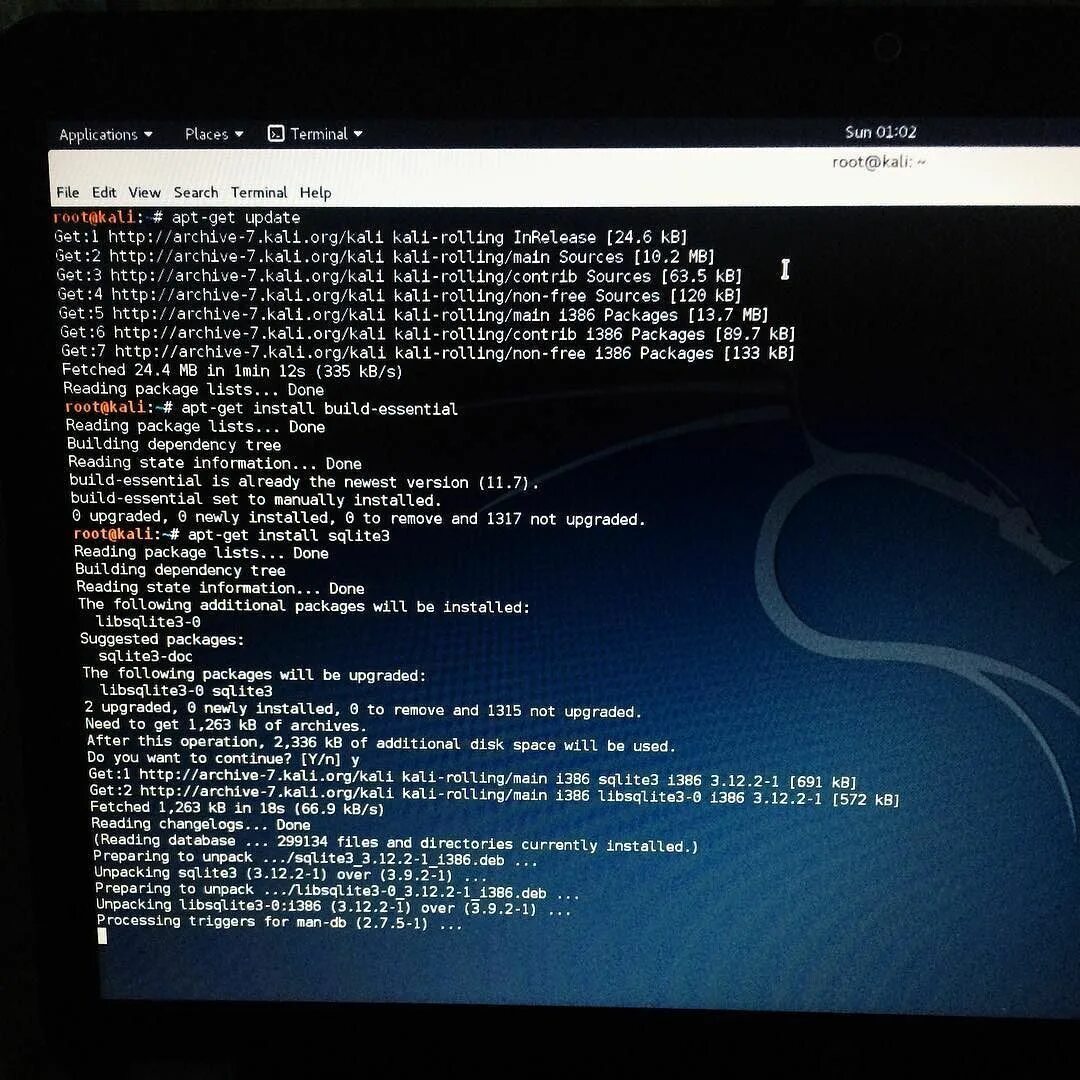This screenshot has width=1080, height=1080.
Task: Expand the Applications dropdown arrow
Action: pos(148,134)
